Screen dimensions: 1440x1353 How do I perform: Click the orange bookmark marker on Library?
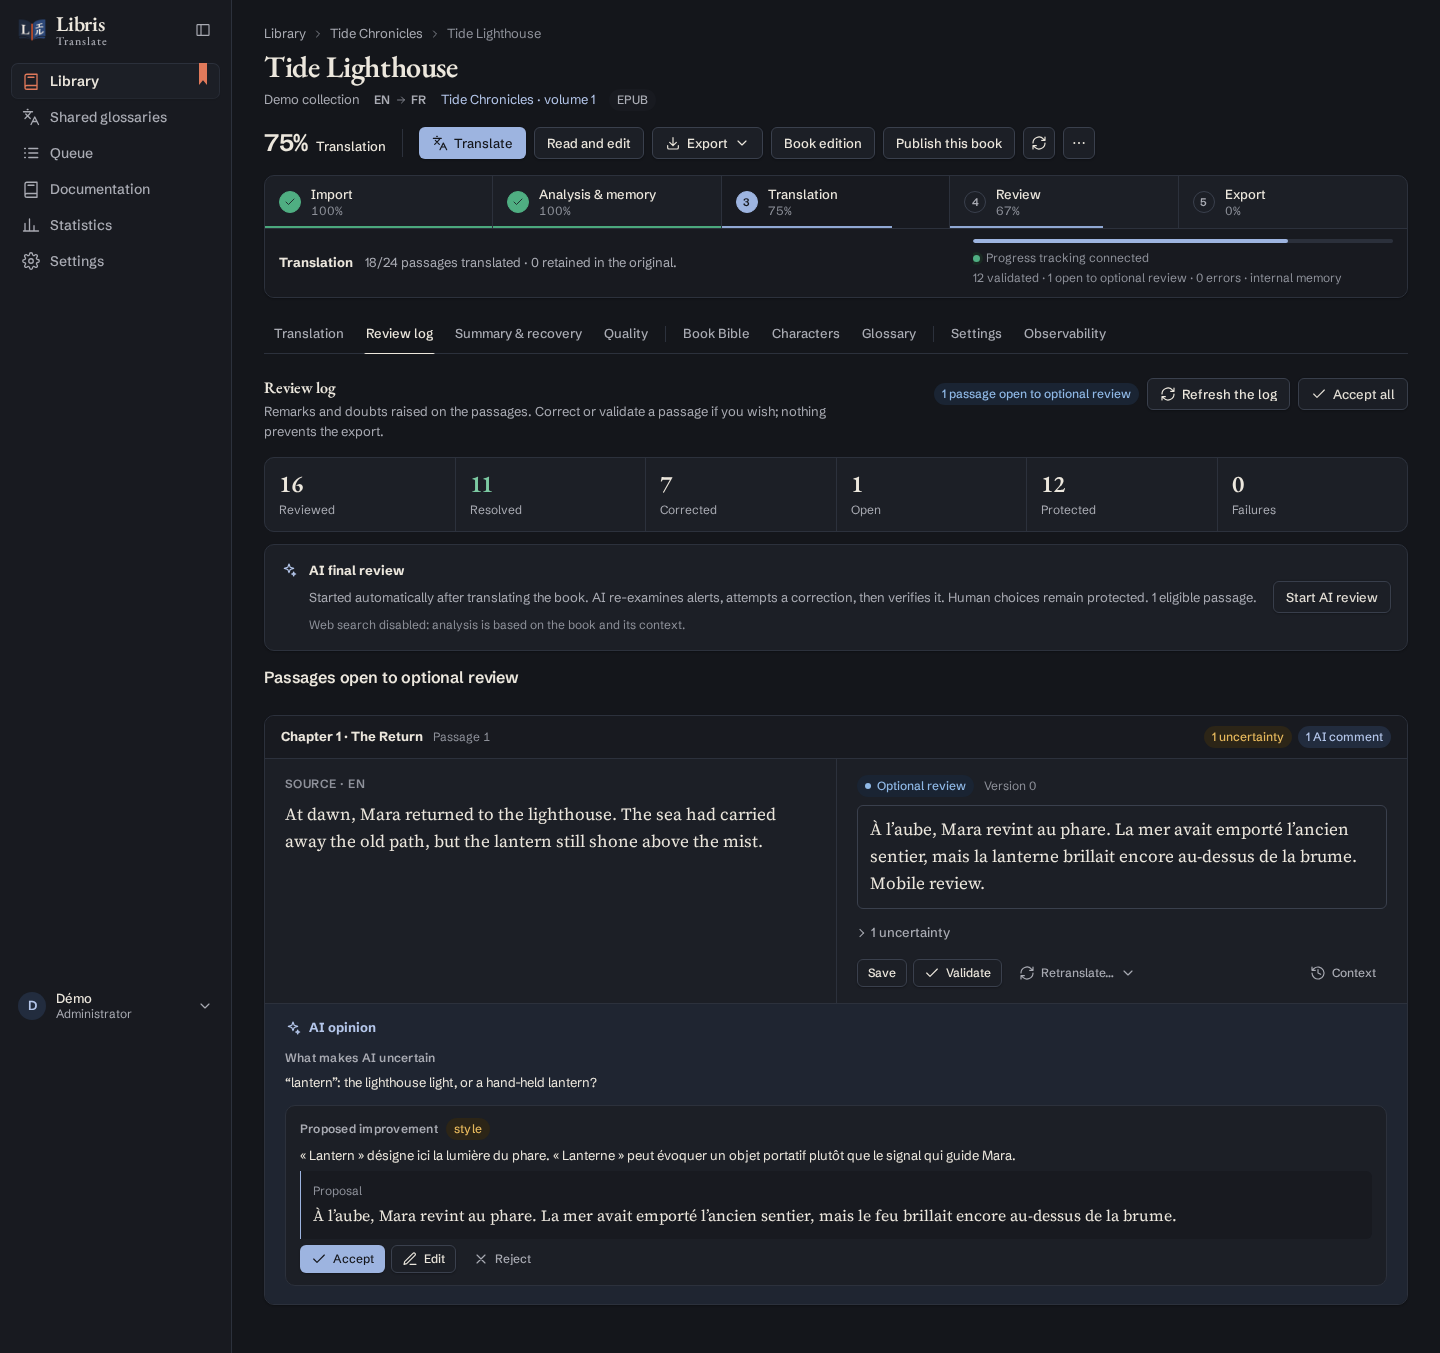tap(203, 74)
